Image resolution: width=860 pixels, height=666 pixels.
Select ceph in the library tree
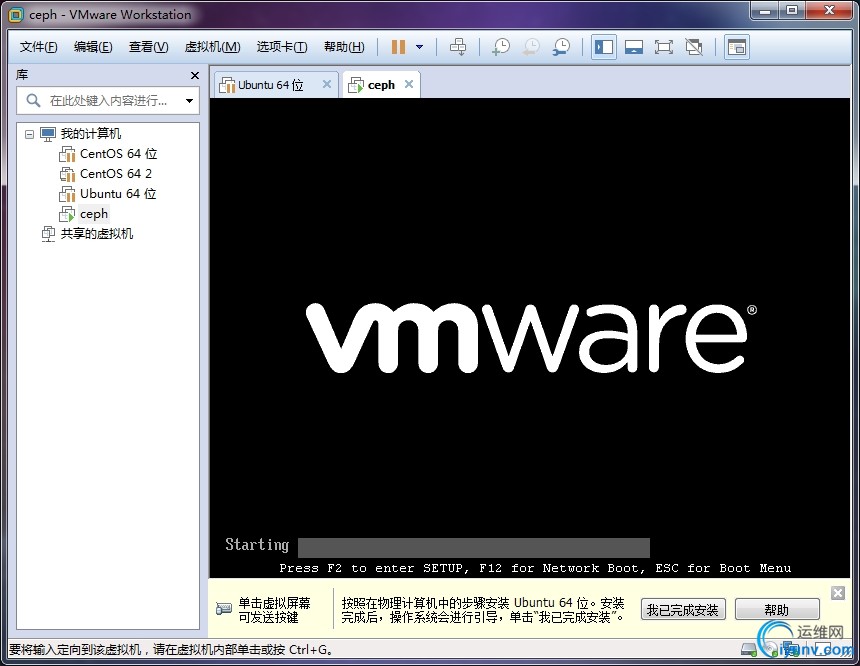pyautogui.click(x=93, y=214)
